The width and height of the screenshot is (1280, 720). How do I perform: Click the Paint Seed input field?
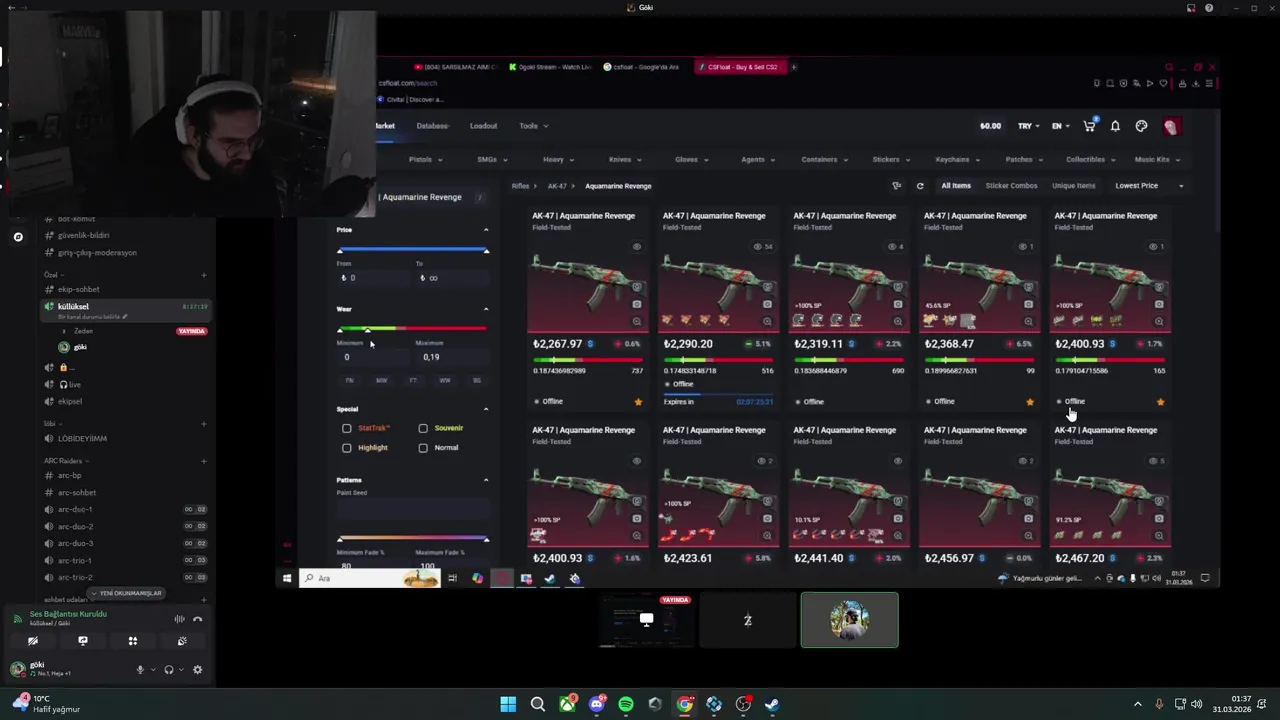point(413,511)
